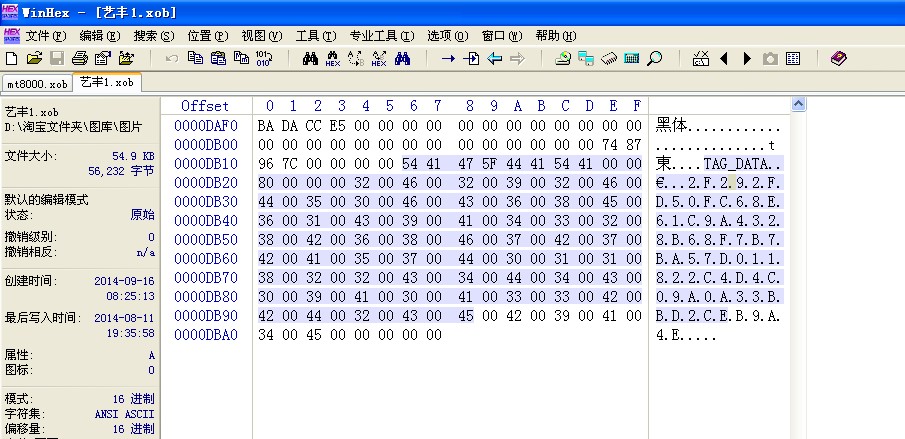Screen dimensions: 905x439
Task: Click the scrollbar up arrow
Action: tap(798, 104)
